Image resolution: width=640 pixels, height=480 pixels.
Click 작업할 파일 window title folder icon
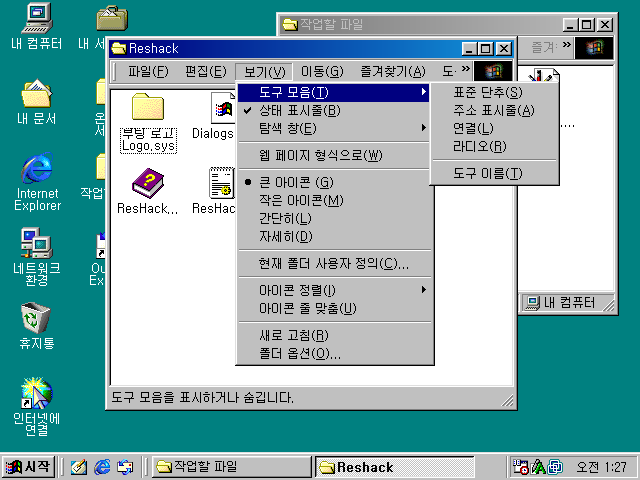[x=290, y=24]
